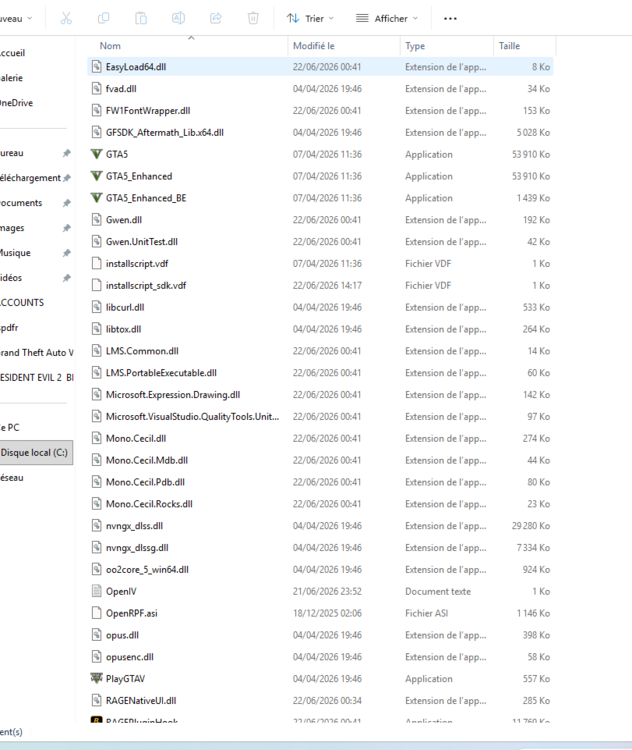632x750 pixels.
Task: Open OneDrive in the navigation pane
Action: pos(16,103)
